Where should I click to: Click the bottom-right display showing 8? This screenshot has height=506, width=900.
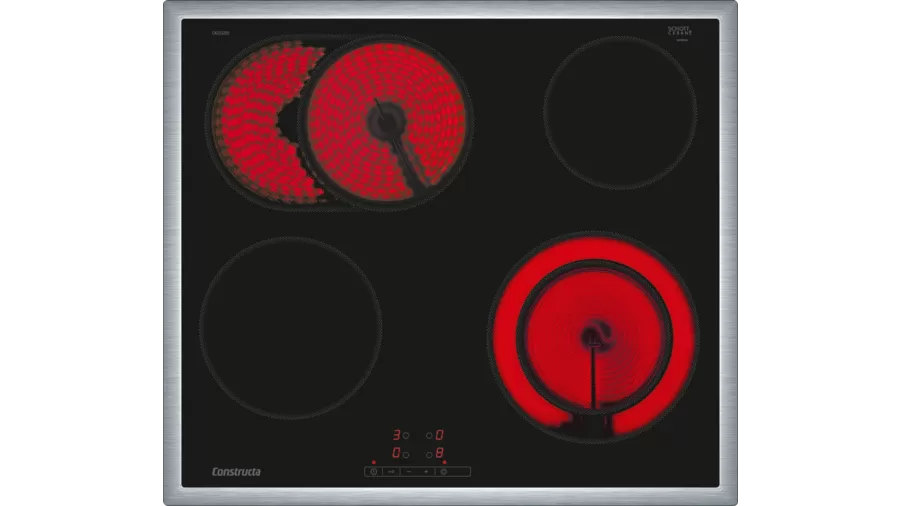439,454
